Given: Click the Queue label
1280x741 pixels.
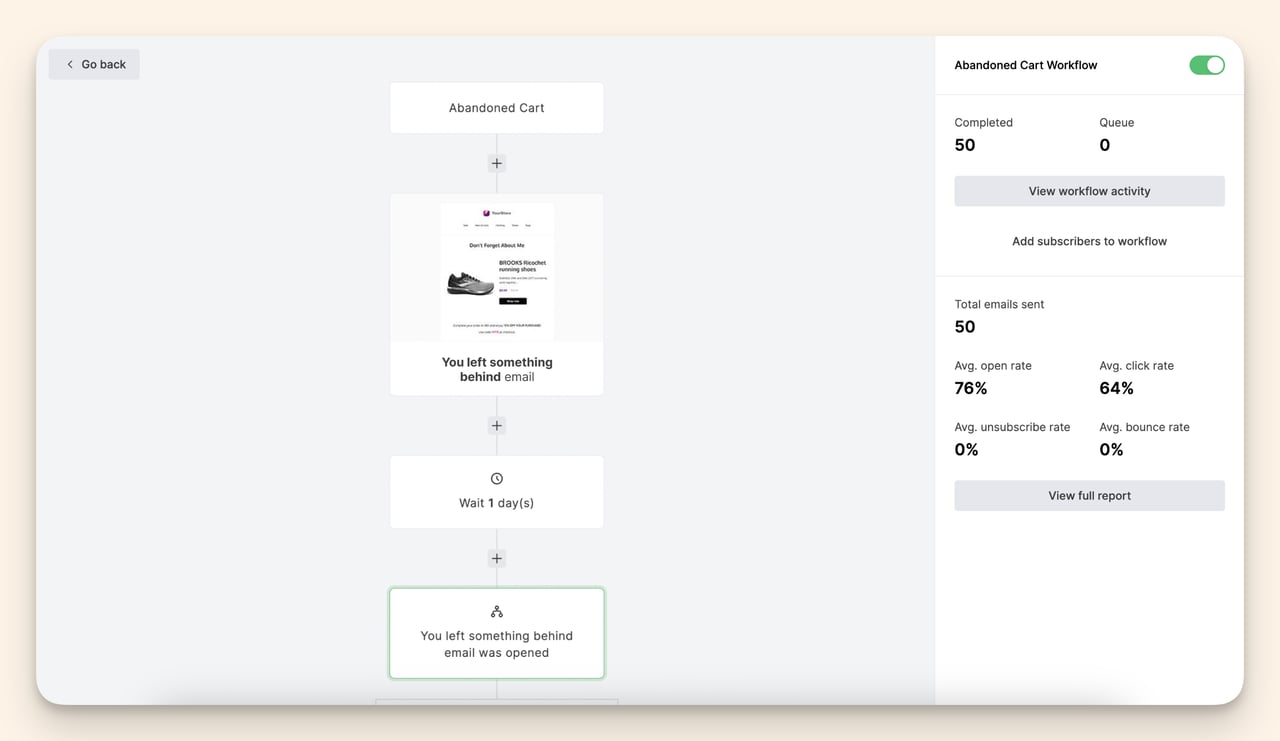Looking at the screenshot, I should click(1117, 122).
